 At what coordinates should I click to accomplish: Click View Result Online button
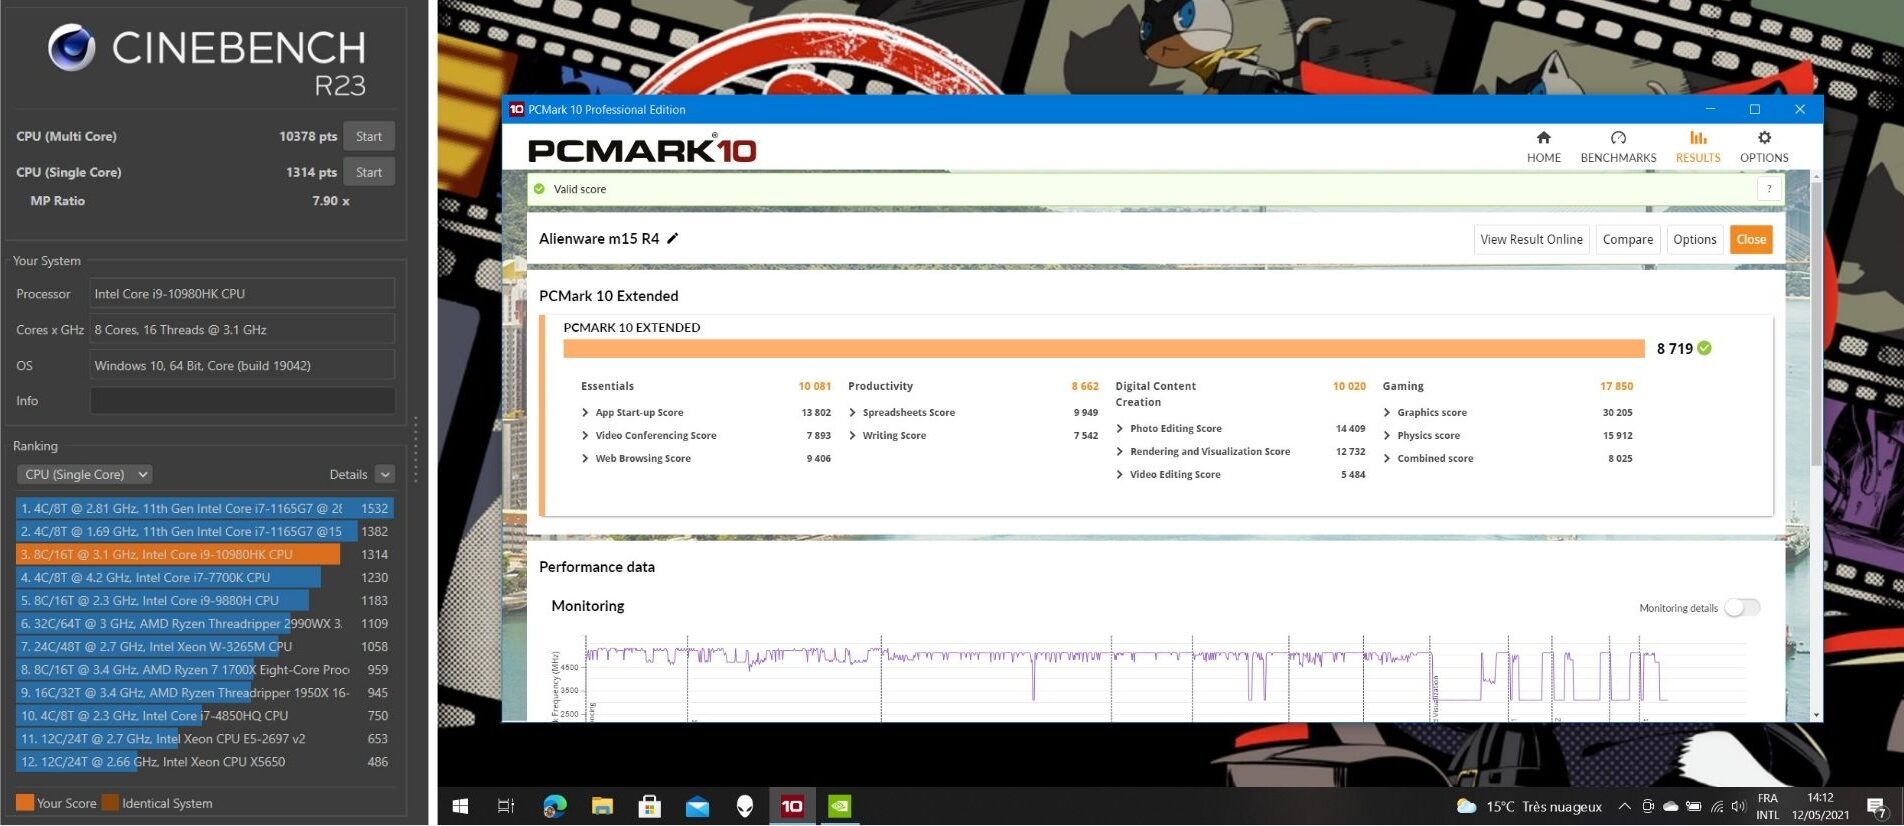(1531, 239)
